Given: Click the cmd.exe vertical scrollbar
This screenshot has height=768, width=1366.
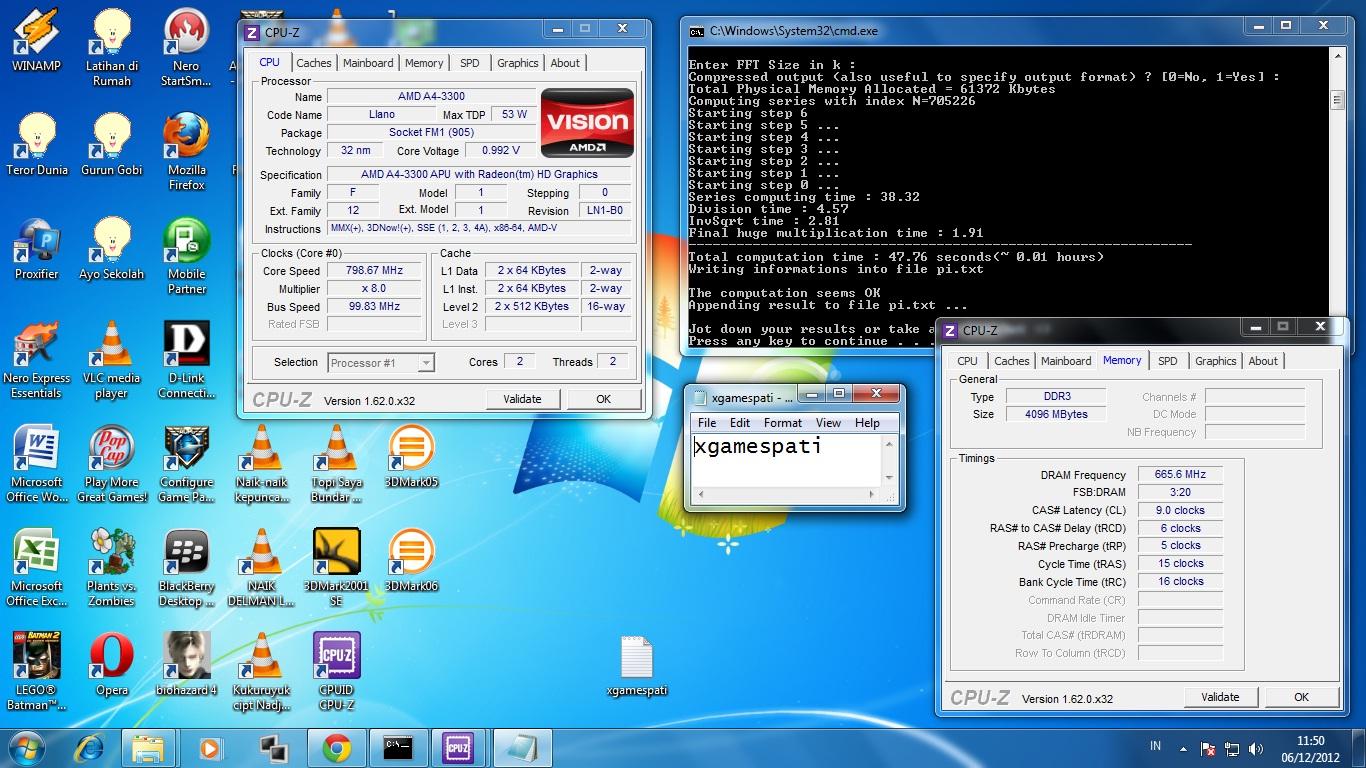Looking at the screenshot, I should click(1337, 199).
